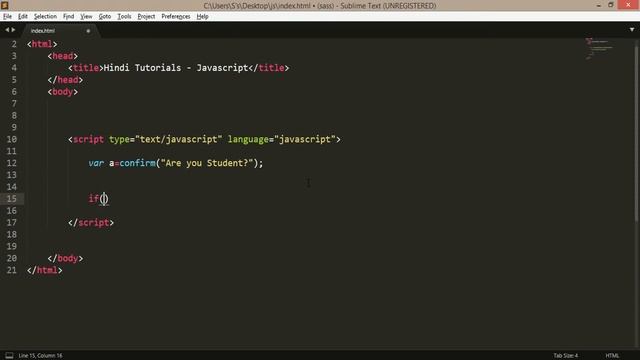Toggle the side bar panel switcher icon
The image size is (640, 360).
tap(9, 356)
